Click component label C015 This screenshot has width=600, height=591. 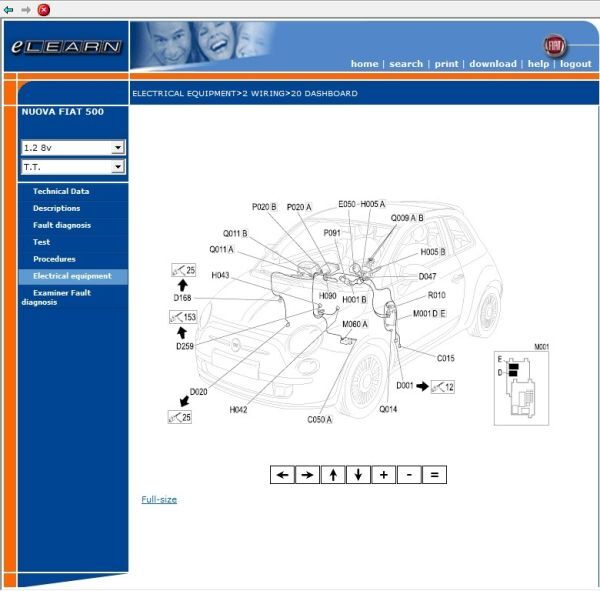446,358
